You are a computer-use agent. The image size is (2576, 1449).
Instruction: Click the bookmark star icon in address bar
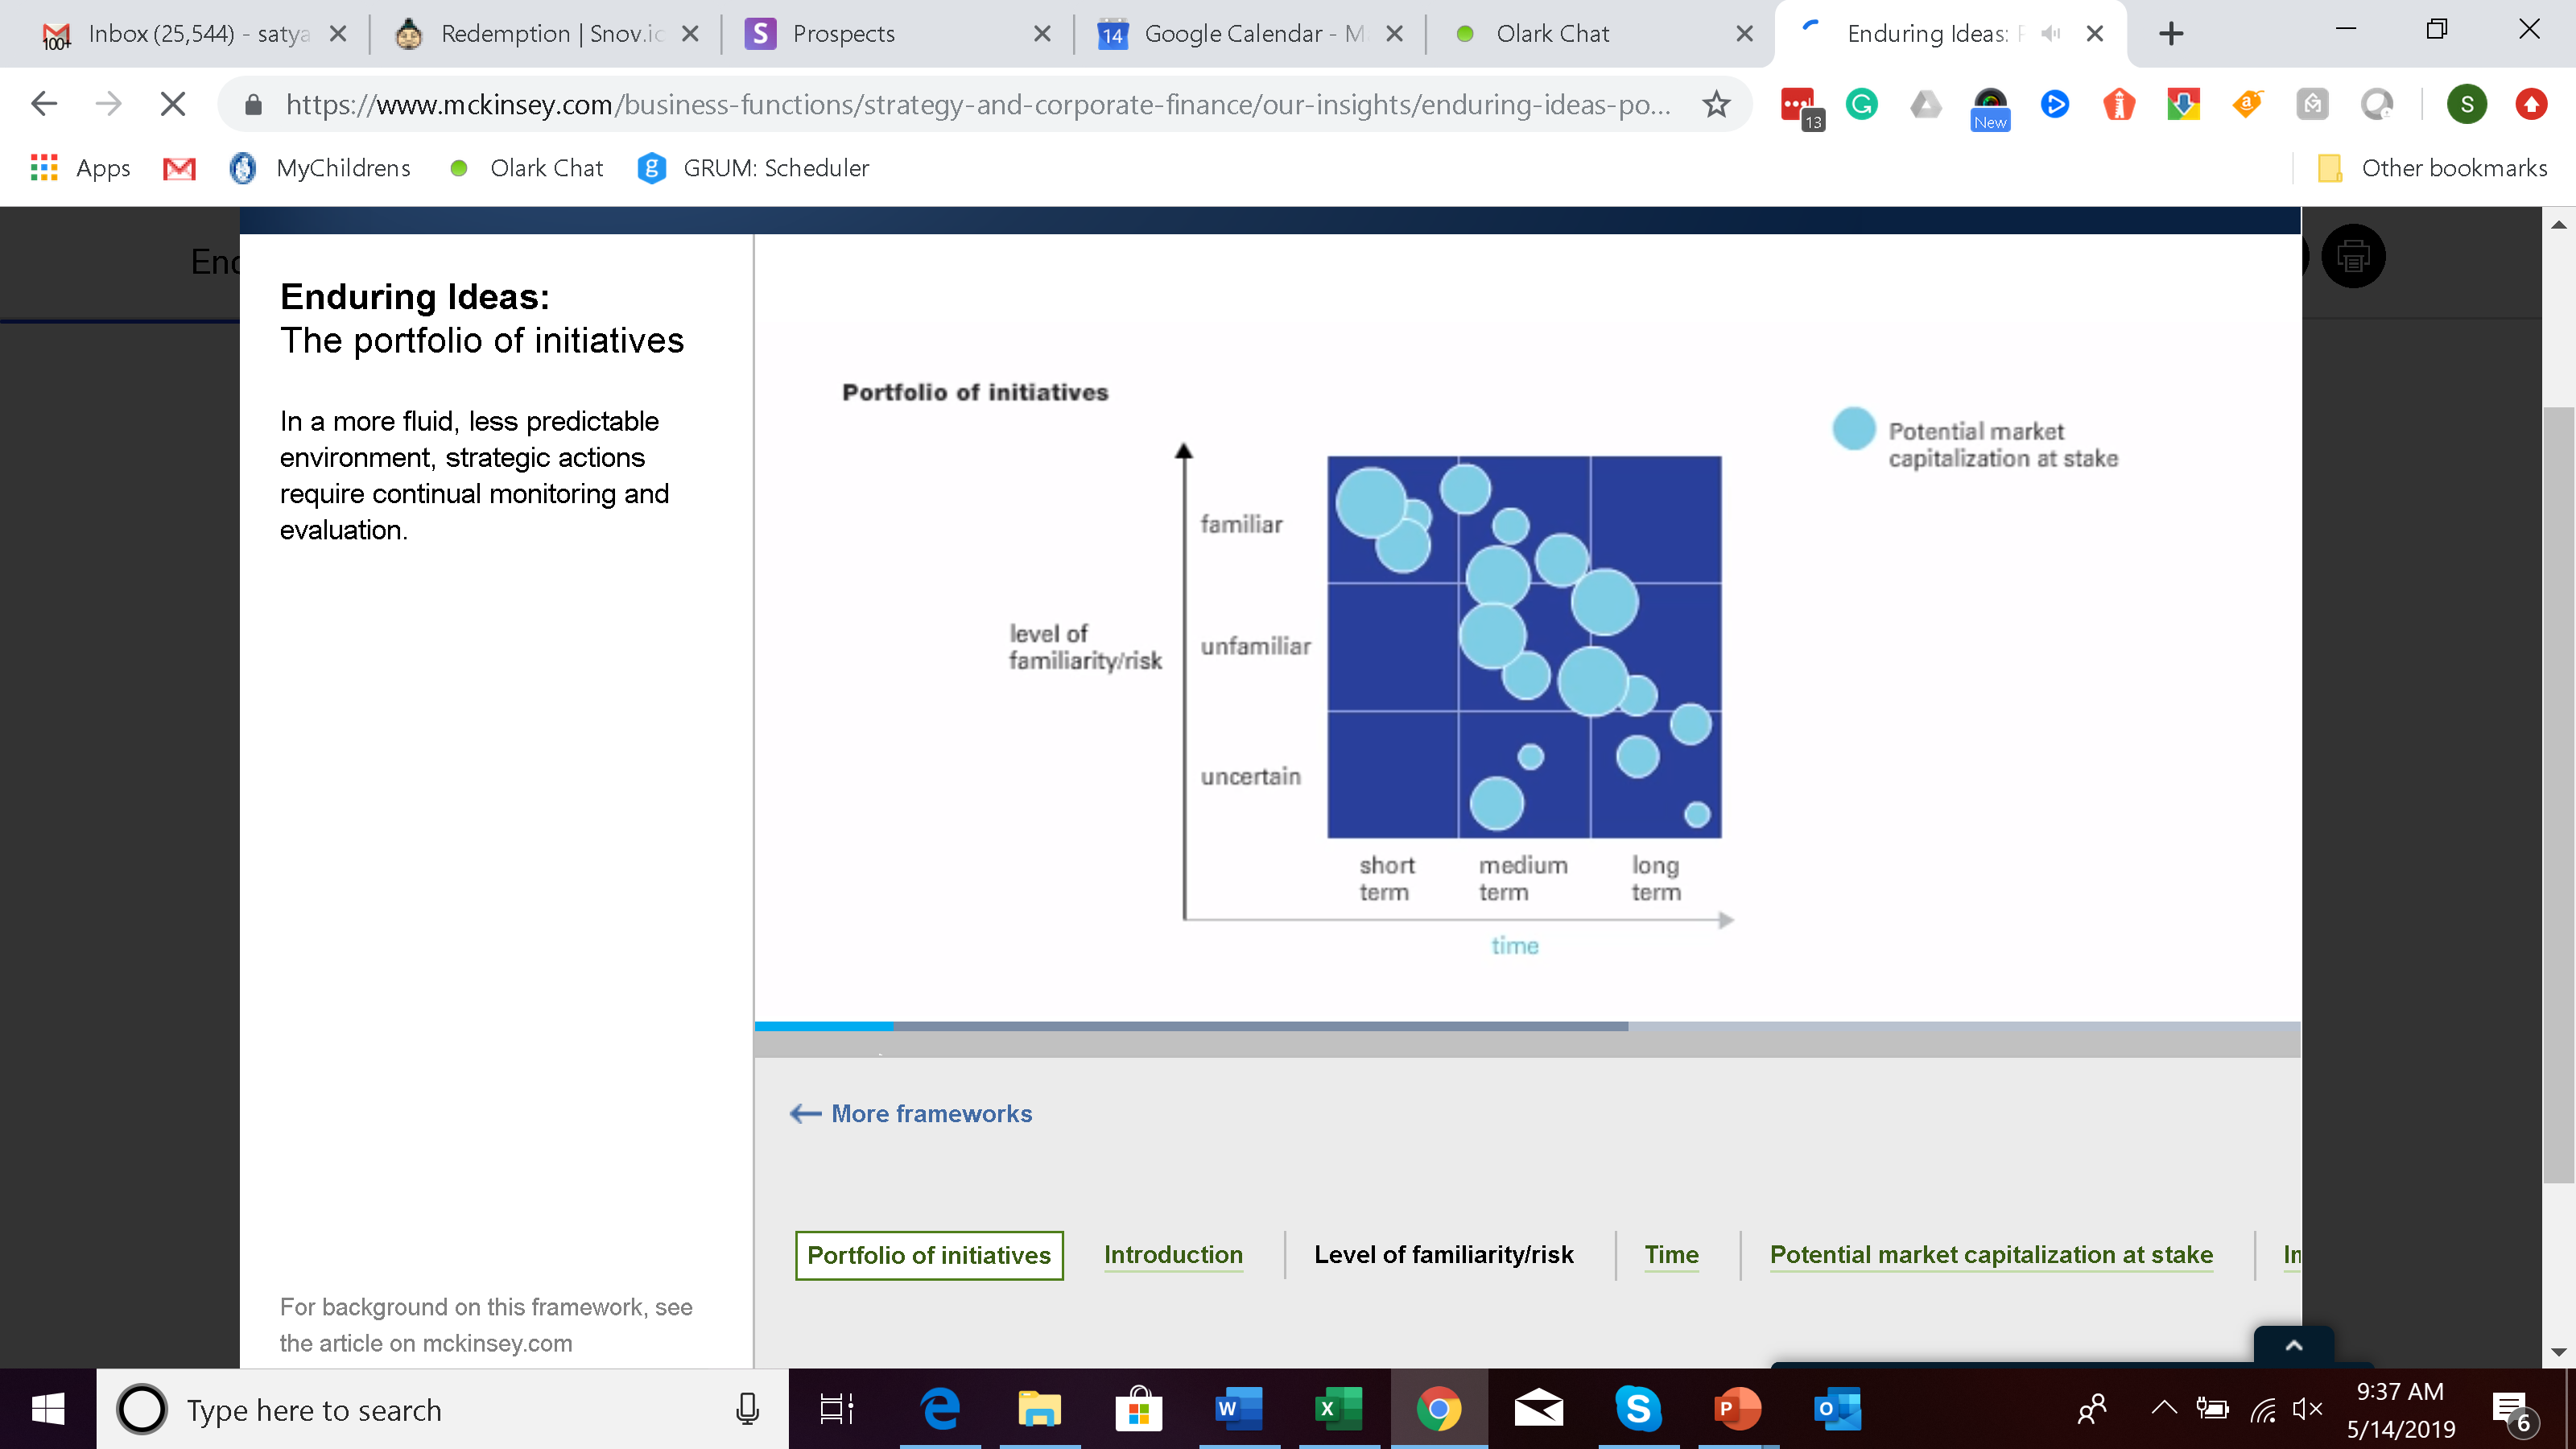point(1716,104)
